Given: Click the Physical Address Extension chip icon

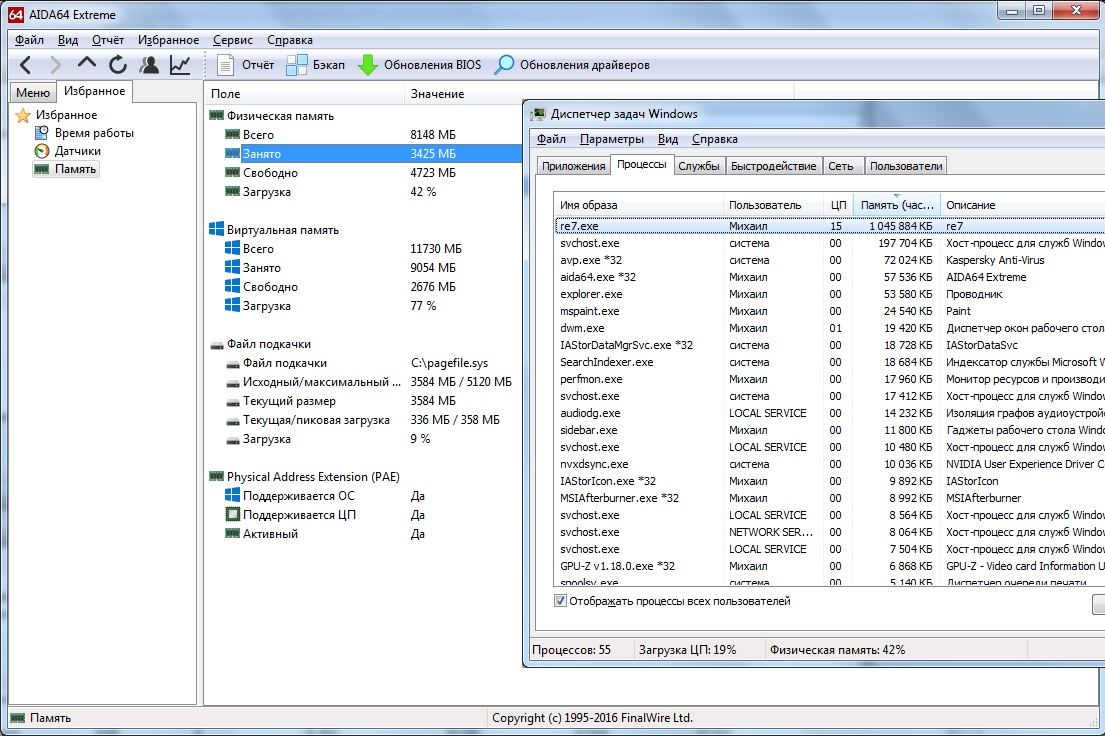Looking at the screenshot, I should click(x=216, y=477).
